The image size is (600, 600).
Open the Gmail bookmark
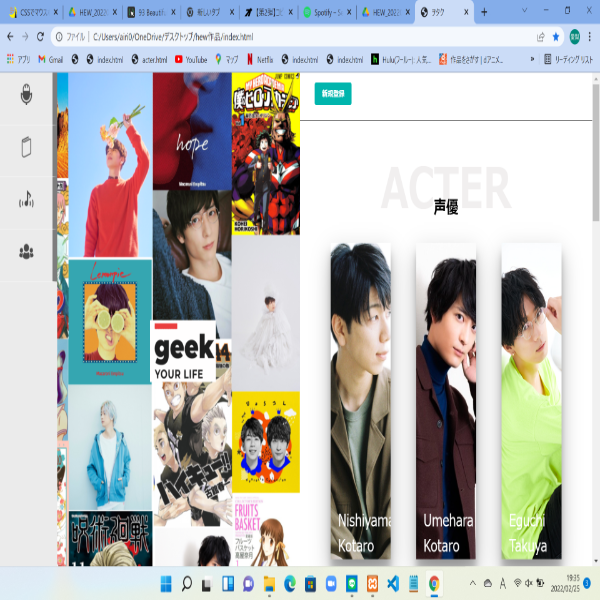[48, 59]
